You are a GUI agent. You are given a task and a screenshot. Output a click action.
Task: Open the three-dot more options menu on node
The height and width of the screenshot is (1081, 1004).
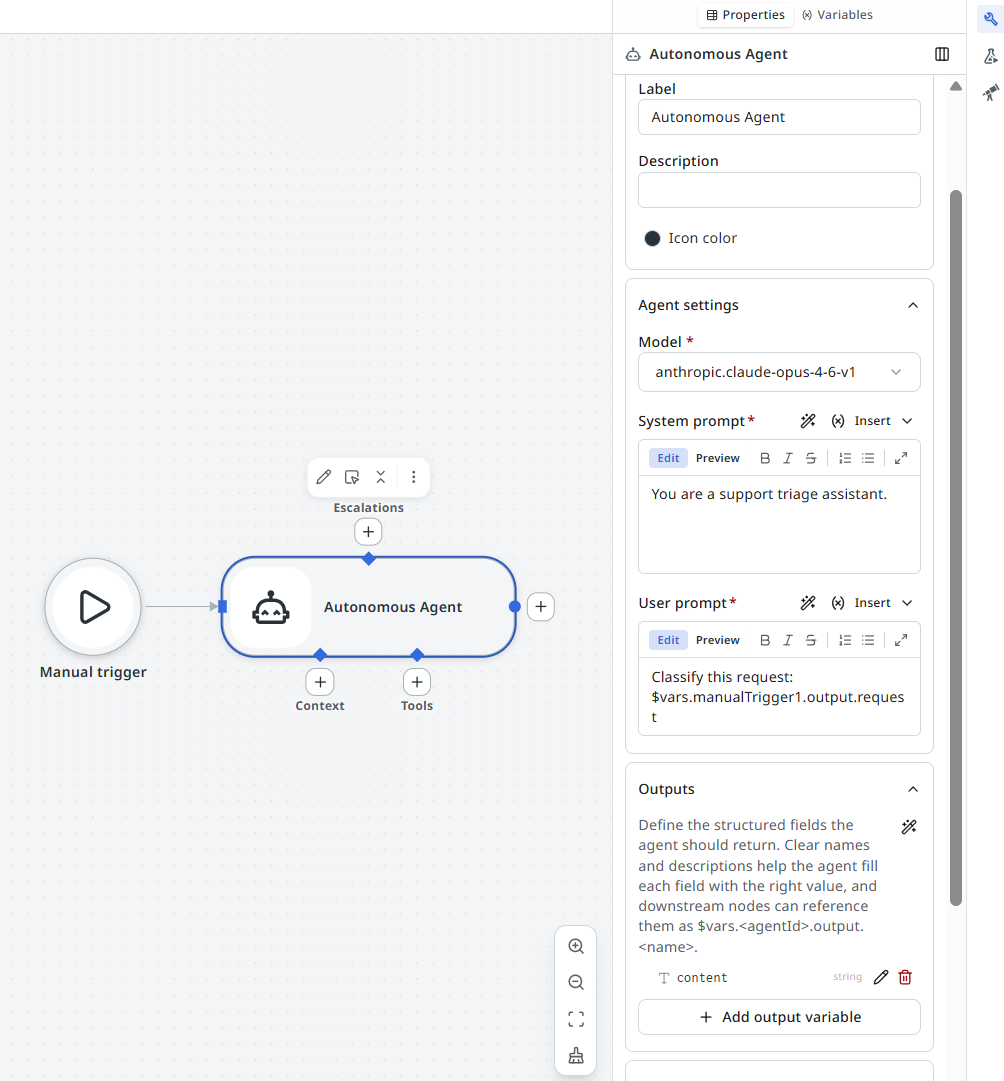[x=414, y=477]
